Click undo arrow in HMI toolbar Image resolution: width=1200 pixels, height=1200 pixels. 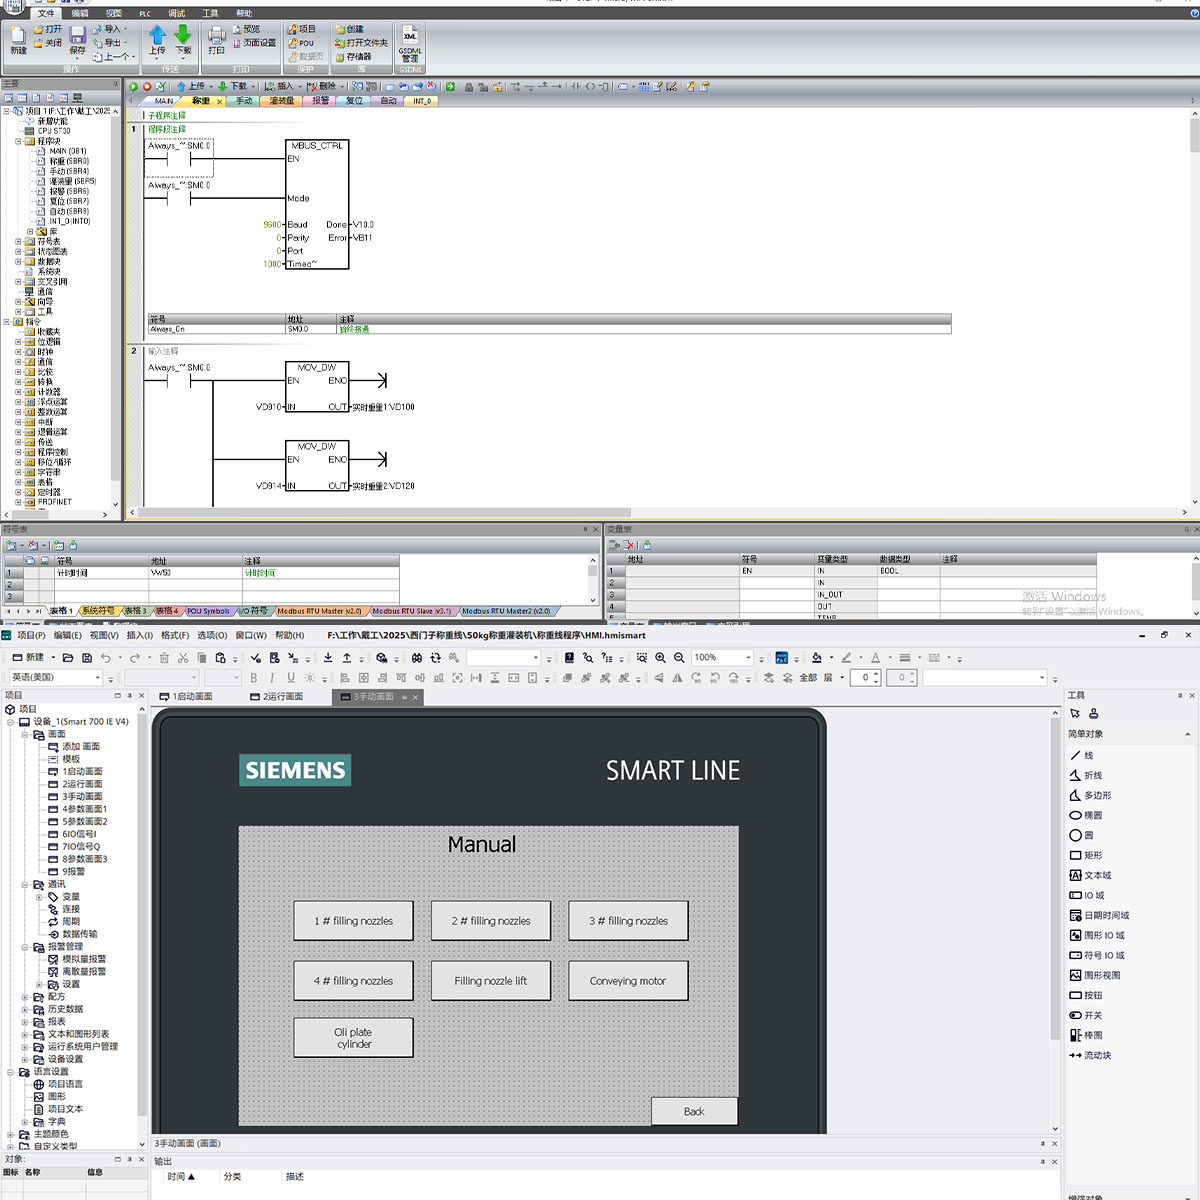click(x=106, y=658)
